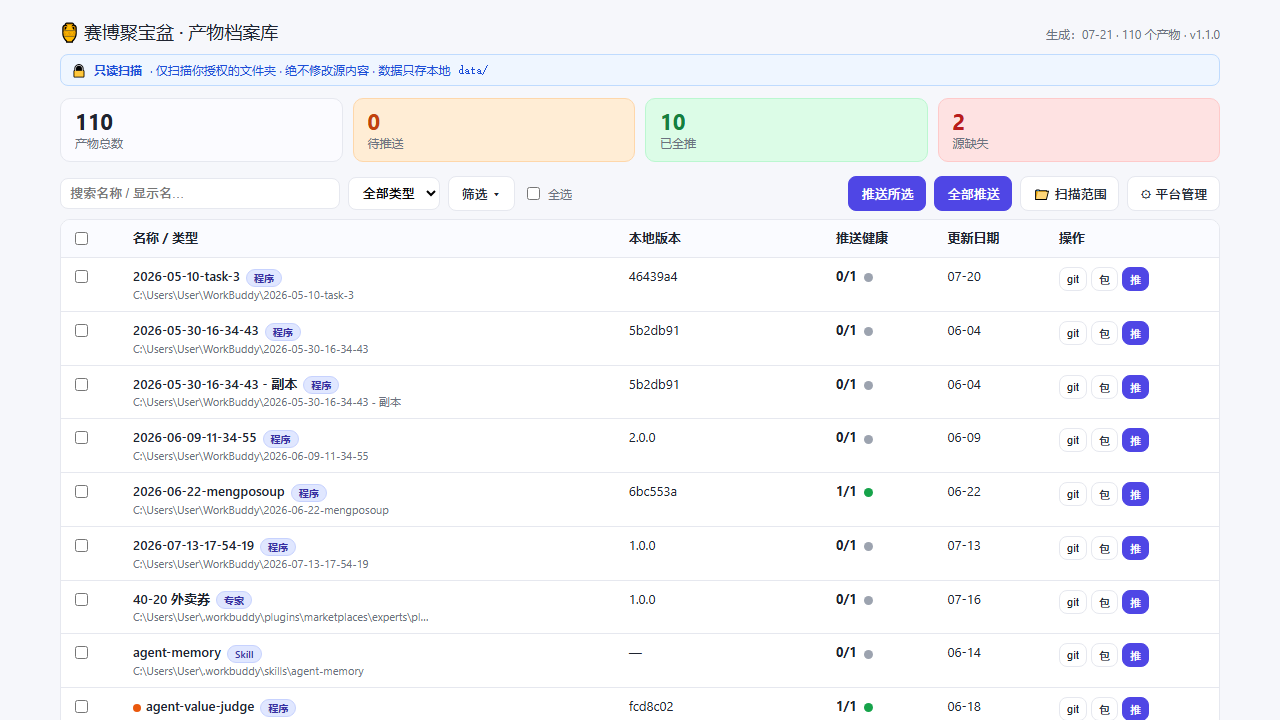Open 扫描范围 scan scope settings
This screenshot has width=1280, height=720.
click(1069, 194)
